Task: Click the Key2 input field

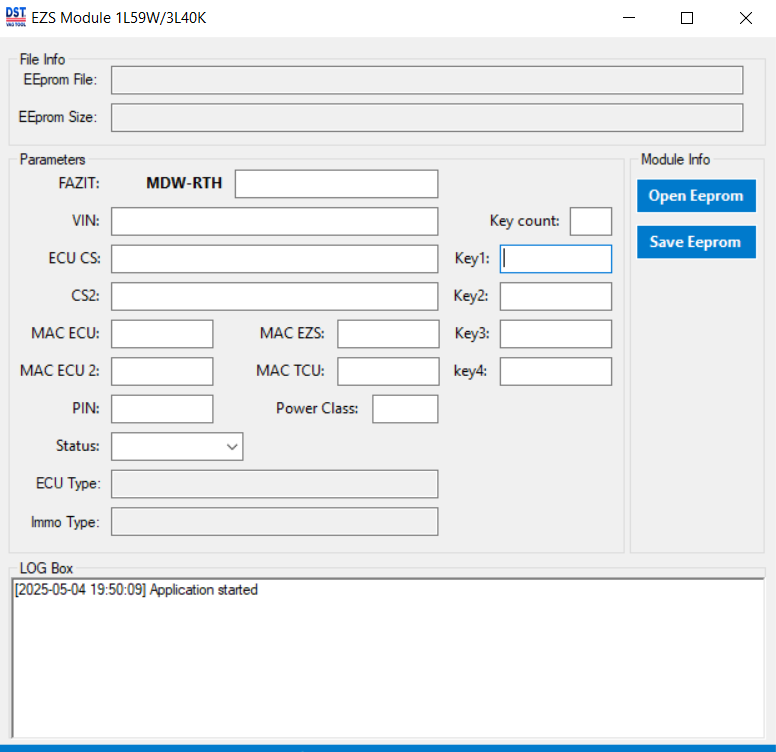Action: (x=556, y=296)
